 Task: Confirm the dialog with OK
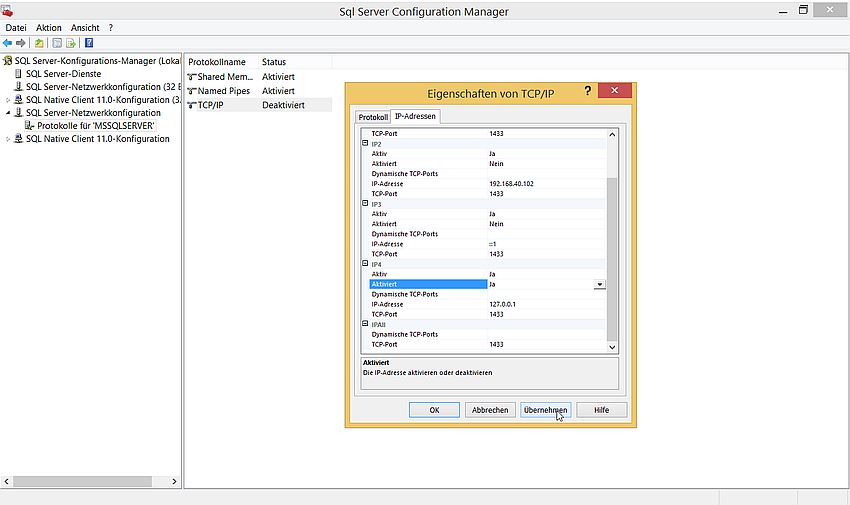pos(434,410)
